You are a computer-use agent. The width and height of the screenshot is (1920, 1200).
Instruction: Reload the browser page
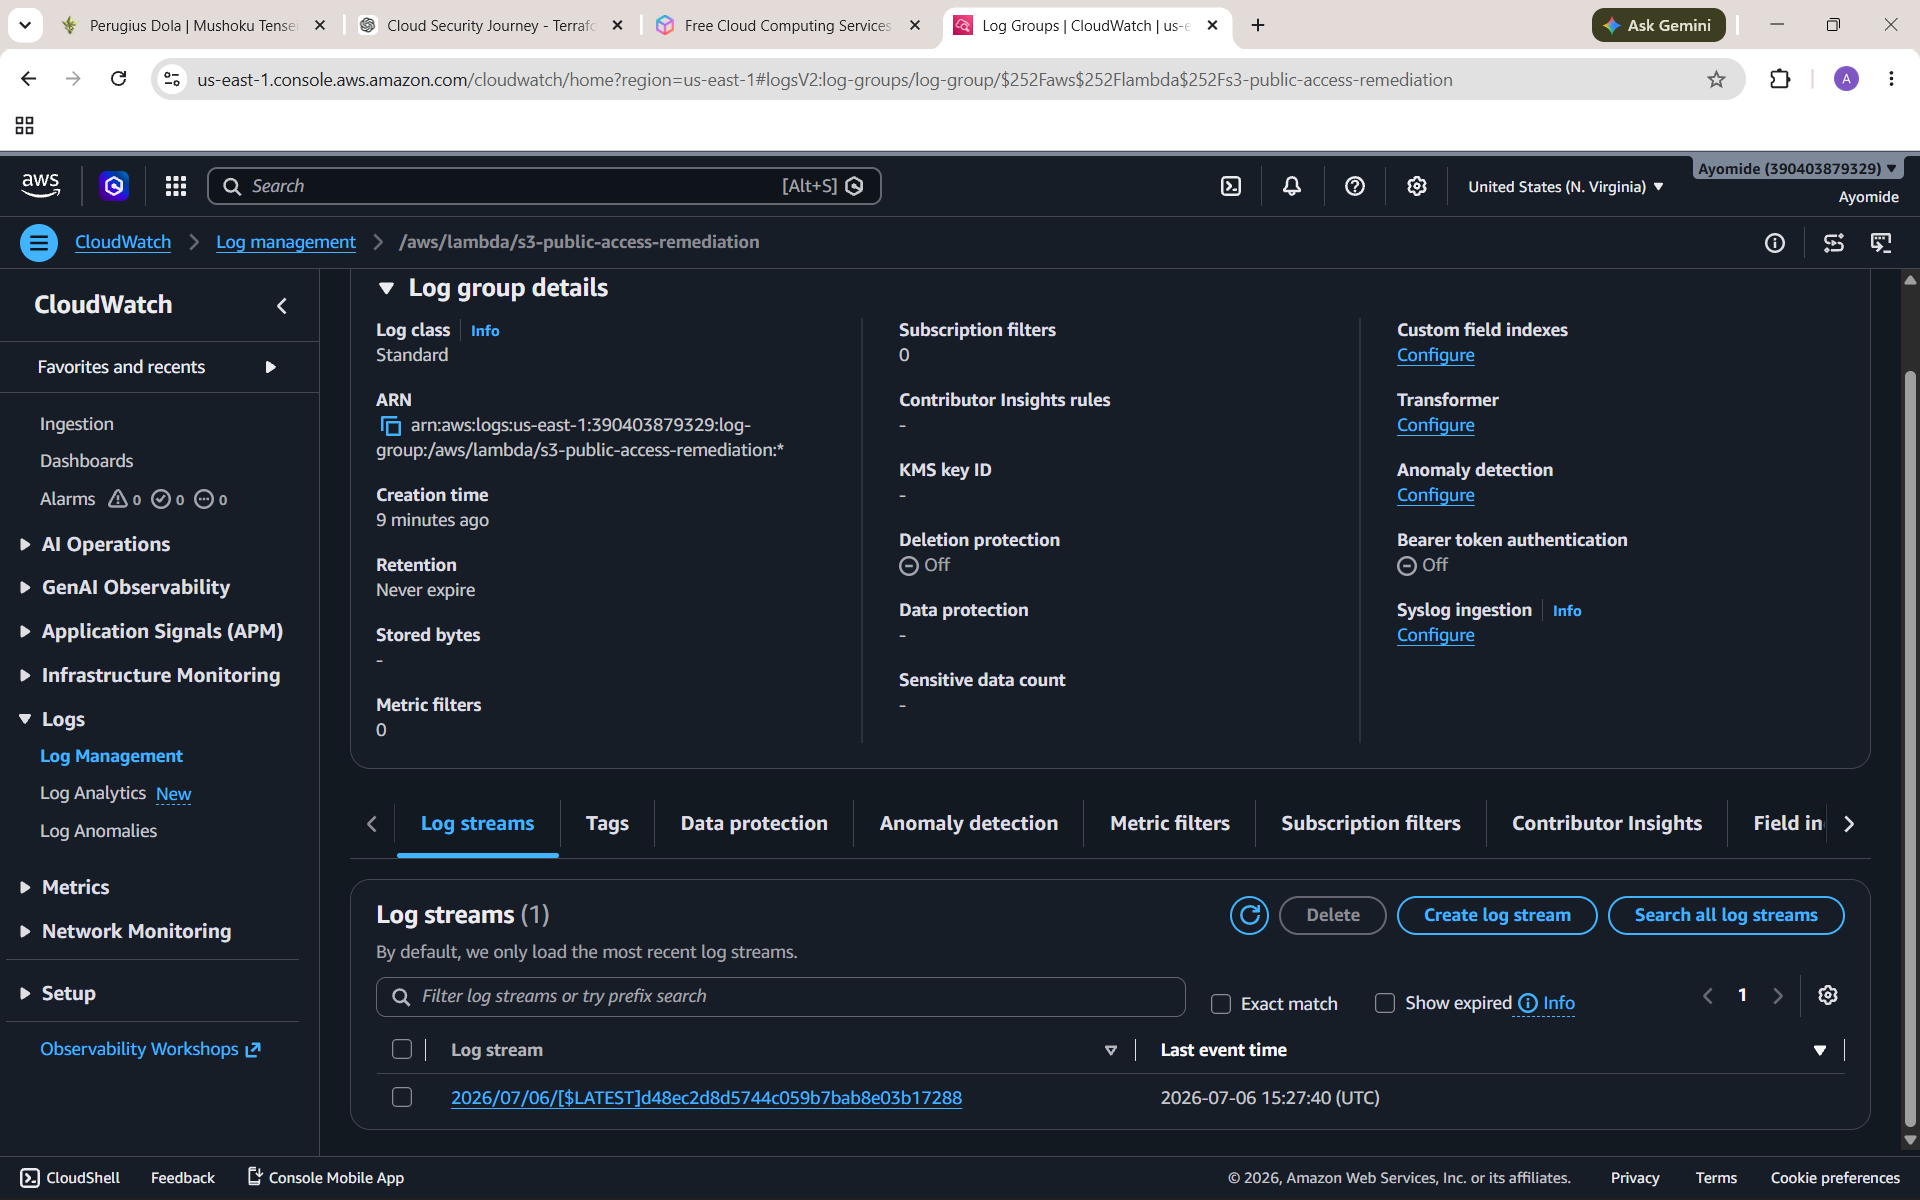click(x=118, y=79)
